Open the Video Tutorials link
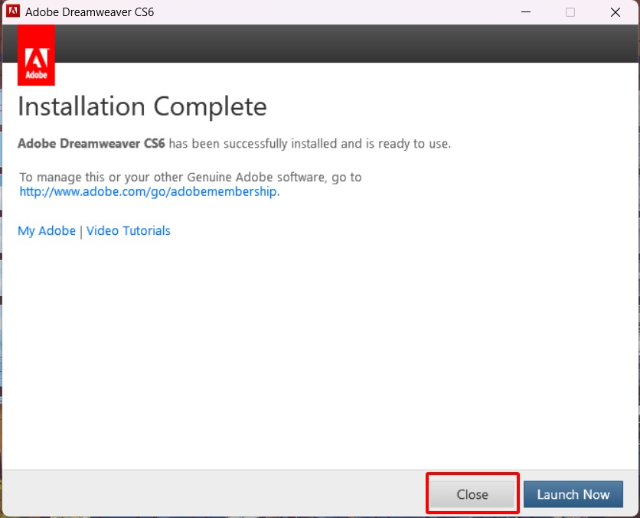 (x=128, y=231)
